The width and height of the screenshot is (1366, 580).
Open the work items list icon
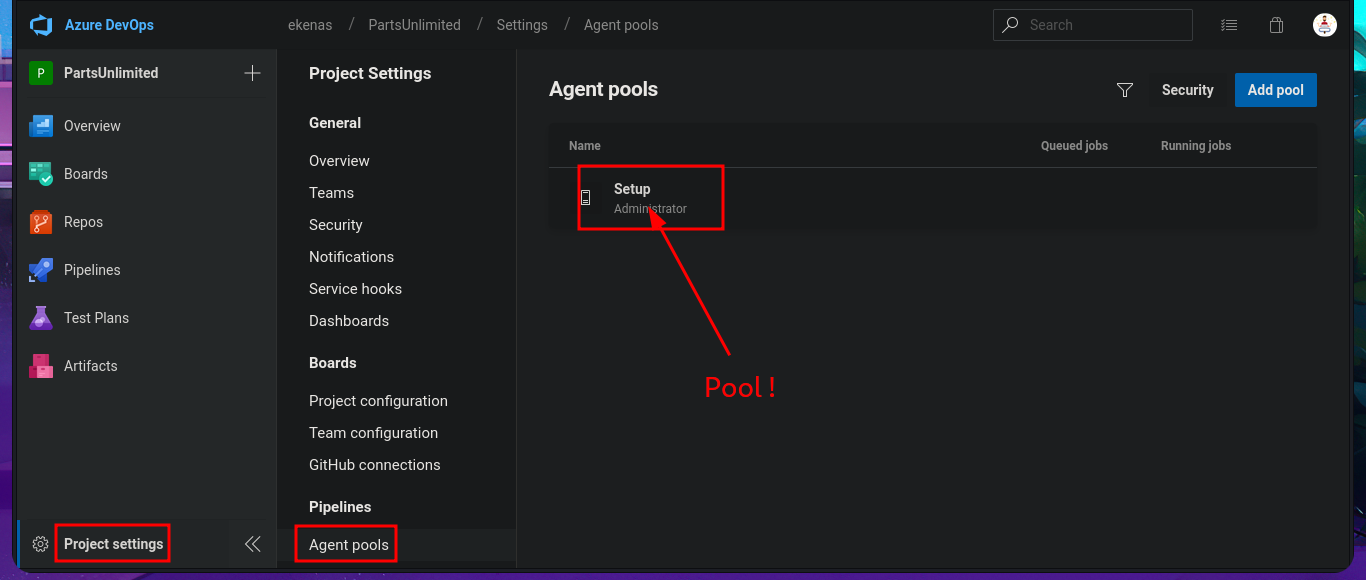[1229, 25]
